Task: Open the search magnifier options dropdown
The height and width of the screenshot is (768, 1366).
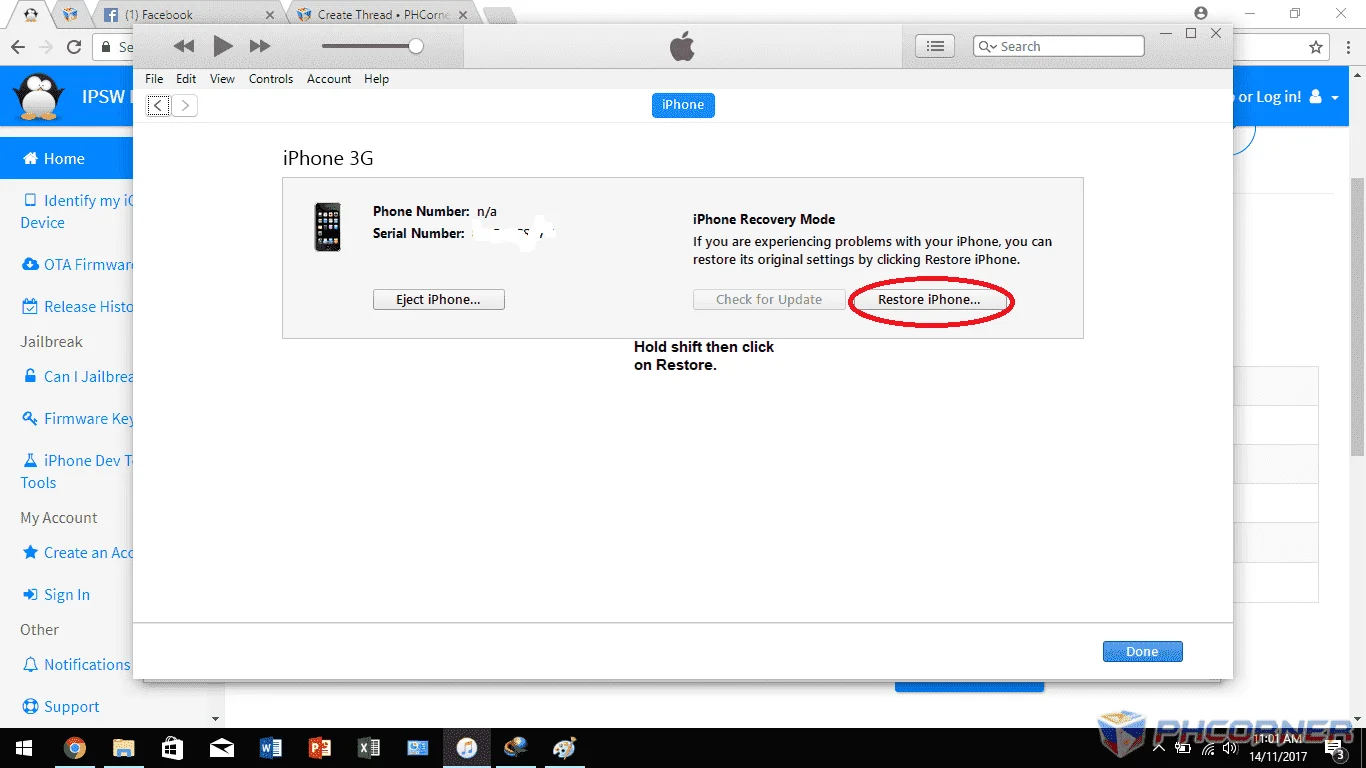Action: click(987, 46)
